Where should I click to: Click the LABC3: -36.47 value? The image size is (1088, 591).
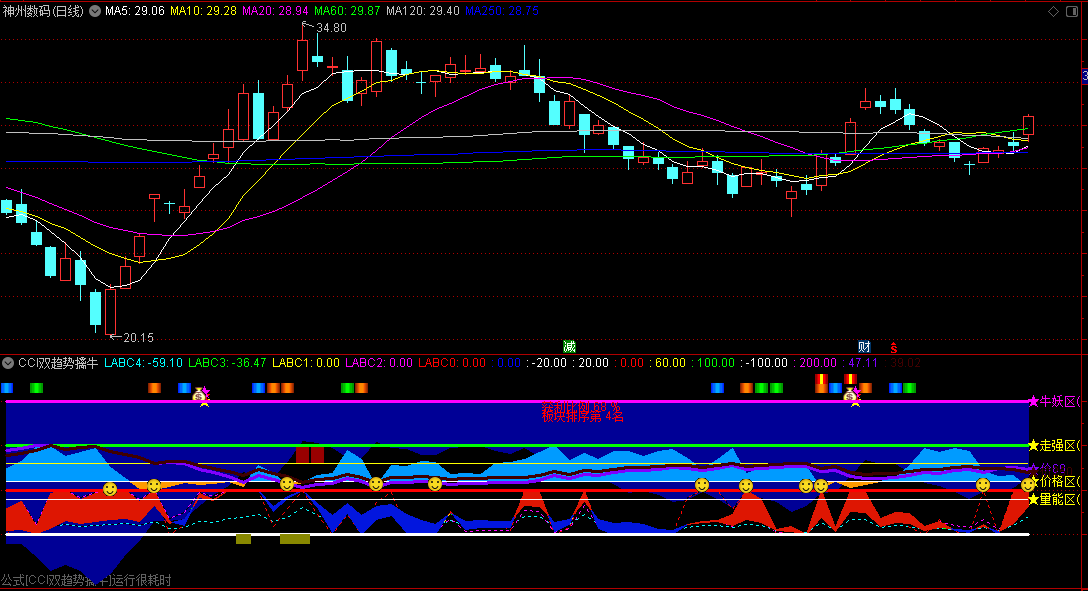(227, 363)
